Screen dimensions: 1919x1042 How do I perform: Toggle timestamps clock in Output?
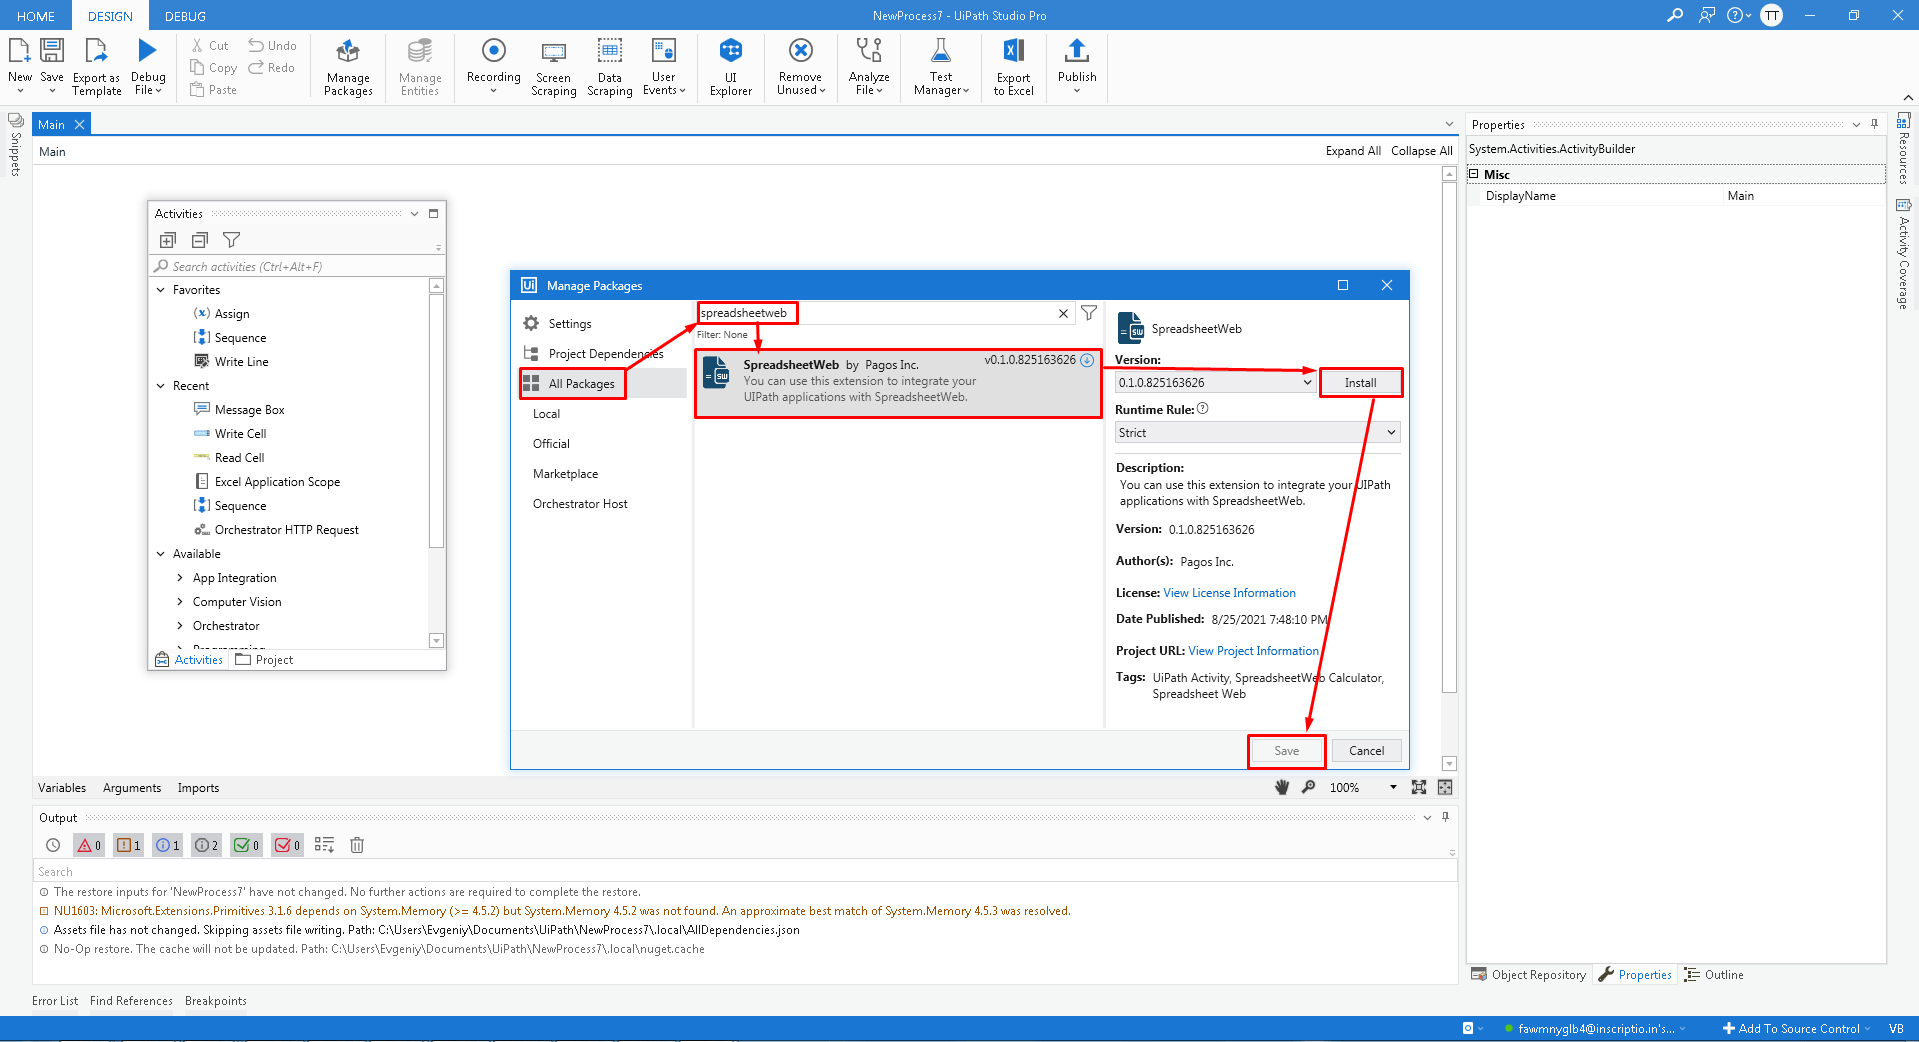(x=53, y=845)
